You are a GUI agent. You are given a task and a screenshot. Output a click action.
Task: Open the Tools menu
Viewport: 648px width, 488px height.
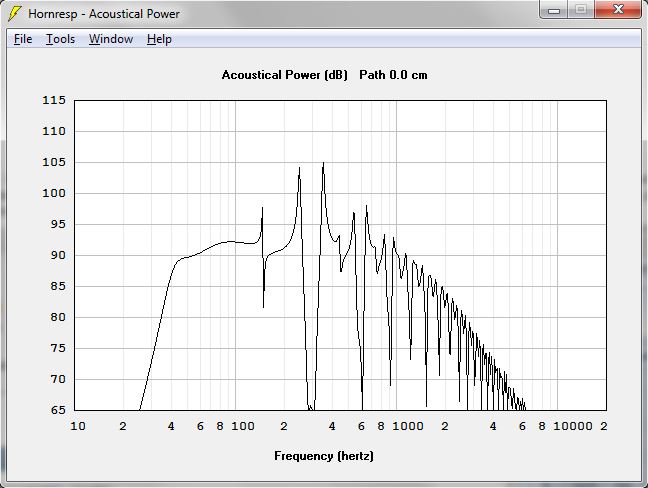click(x=60, y=39)
